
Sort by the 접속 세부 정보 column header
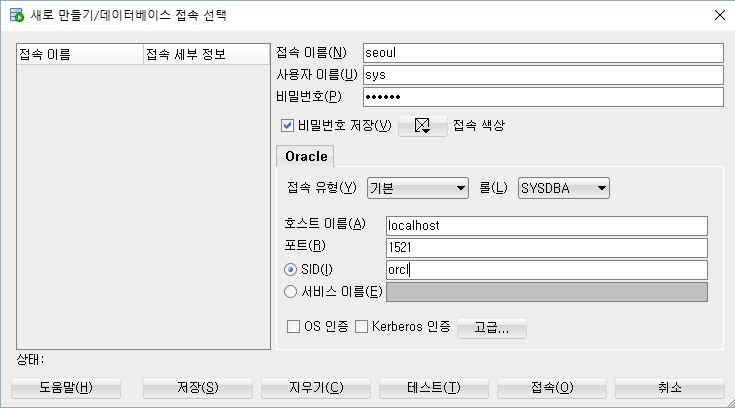click(x=206, y=54)
